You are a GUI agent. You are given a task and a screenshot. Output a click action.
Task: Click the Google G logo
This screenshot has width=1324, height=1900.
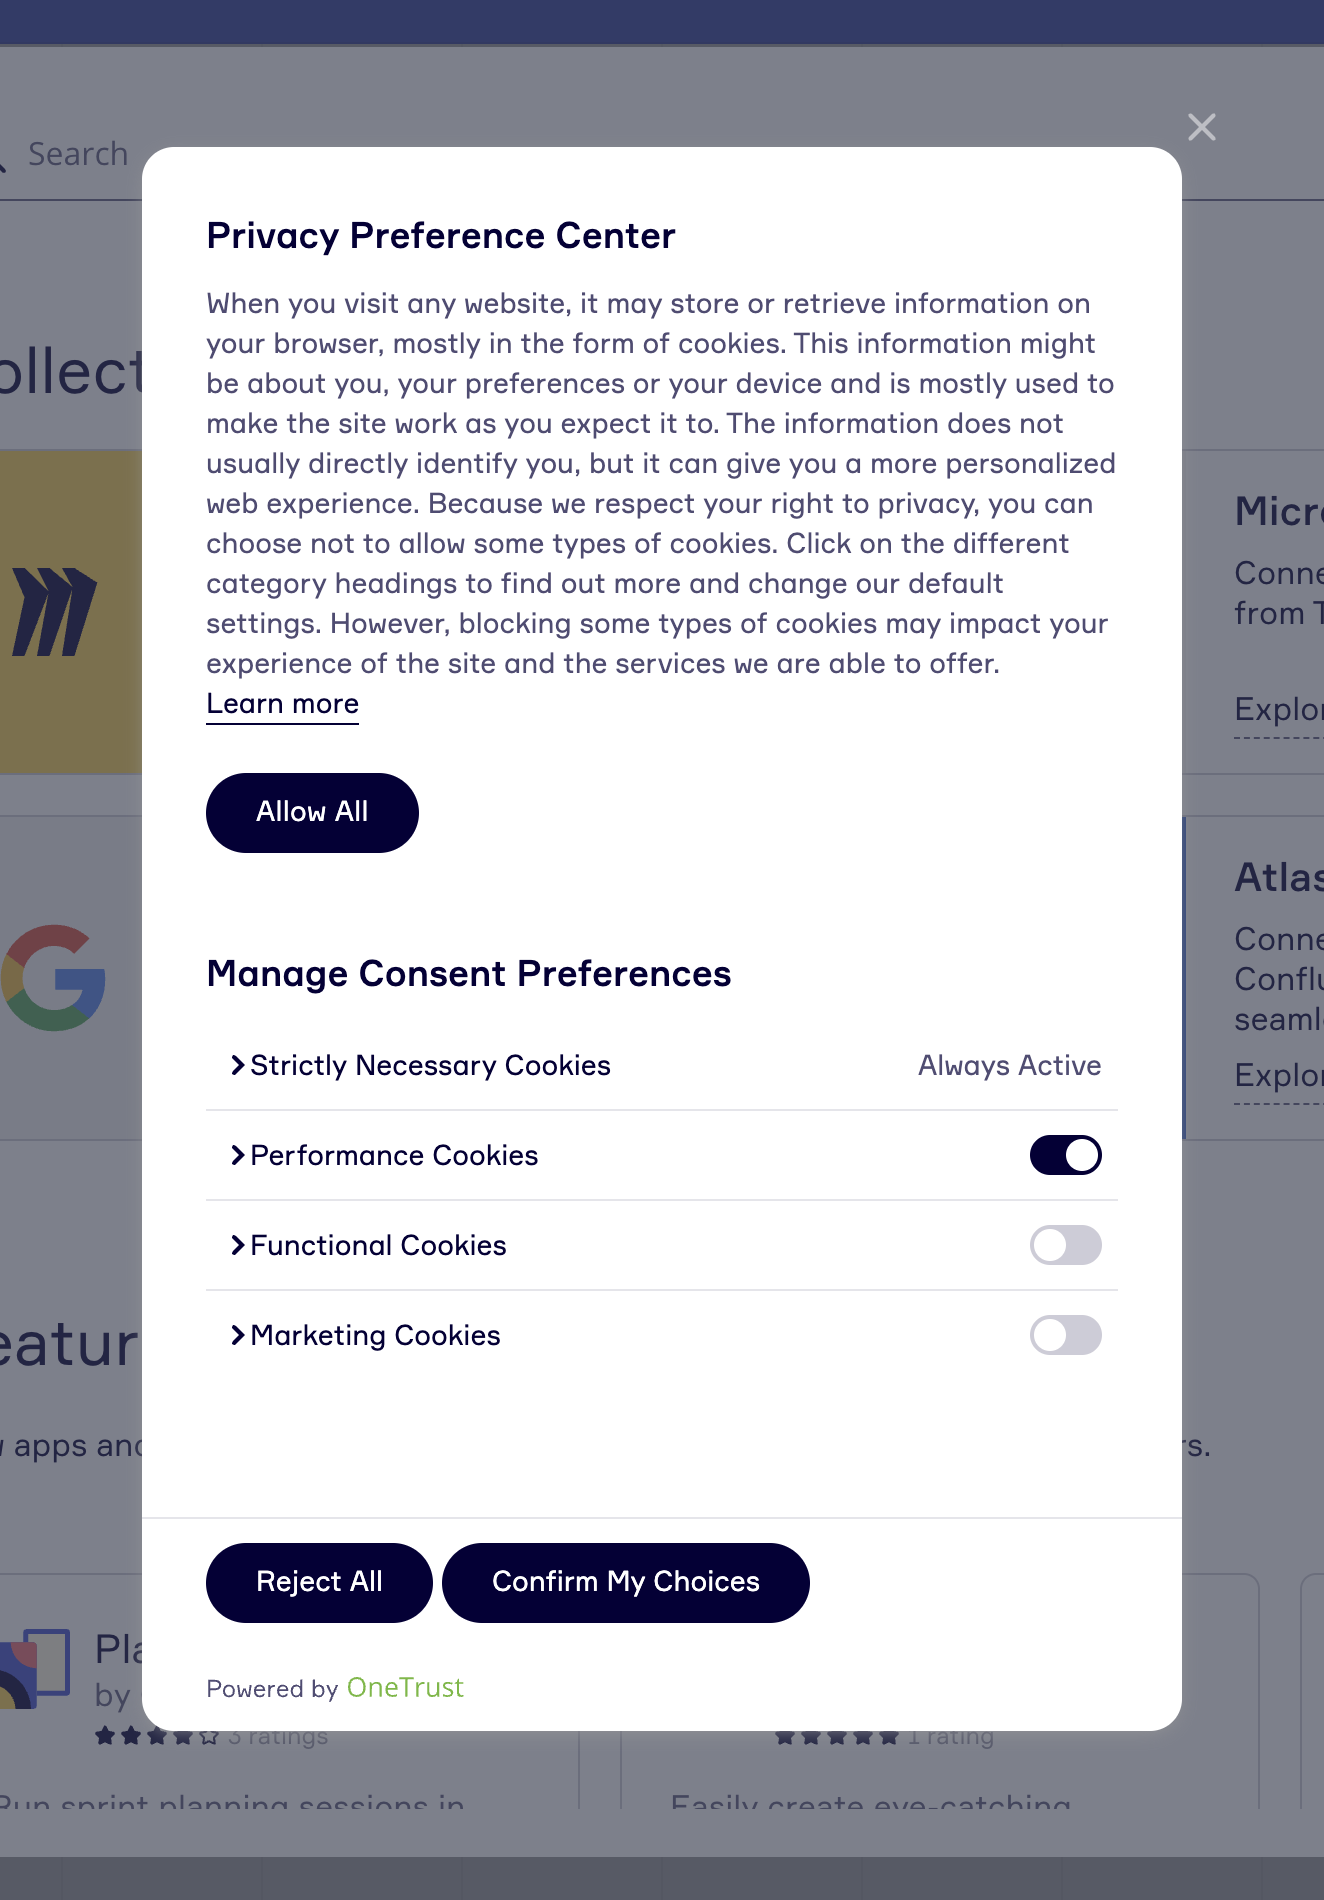tap(55, 977)
